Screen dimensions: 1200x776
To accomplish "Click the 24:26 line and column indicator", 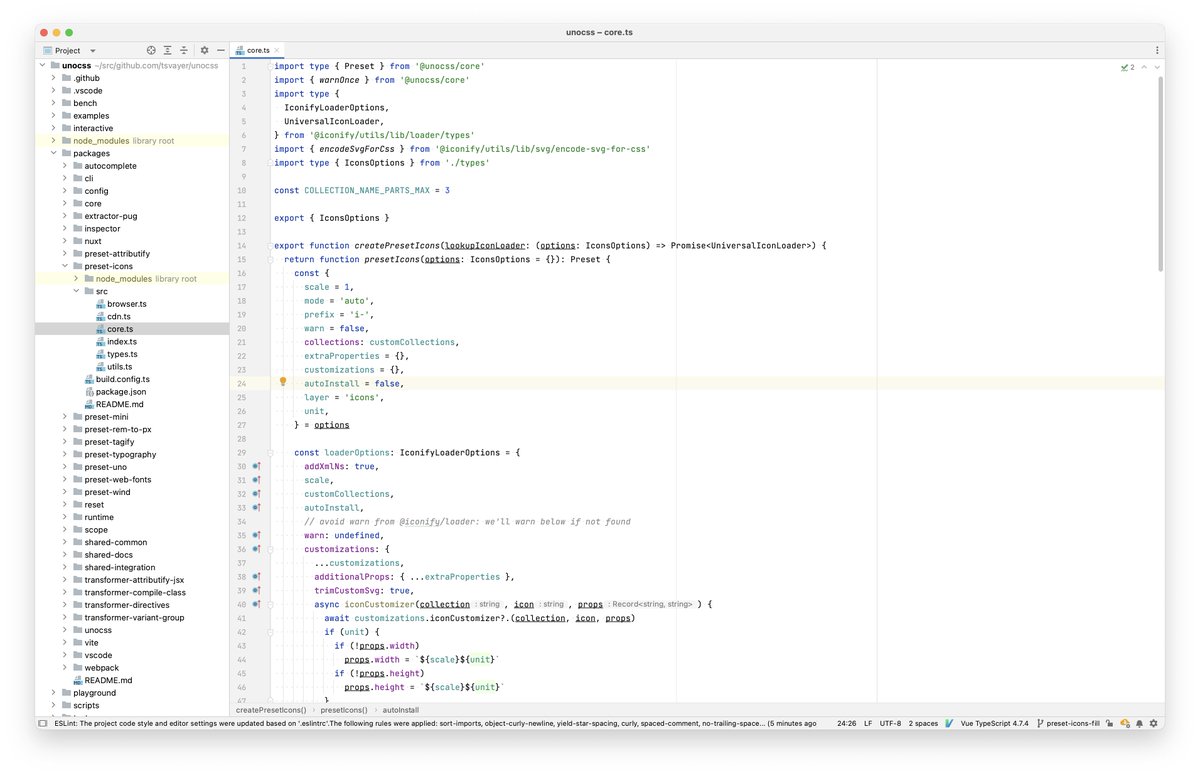I will (x=846, y=723).
